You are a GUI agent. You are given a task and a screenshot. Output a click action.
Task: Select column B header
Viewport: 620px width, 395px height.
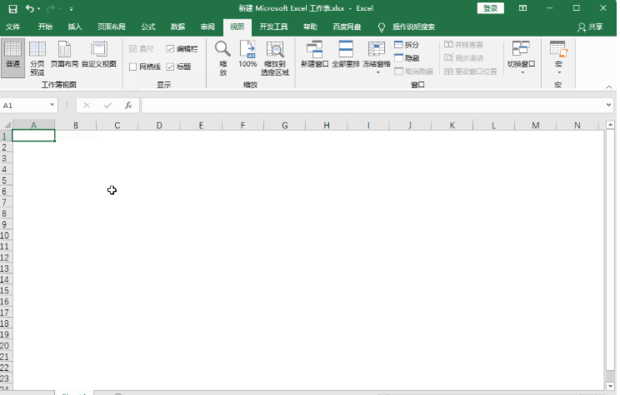tap(76, 125)
